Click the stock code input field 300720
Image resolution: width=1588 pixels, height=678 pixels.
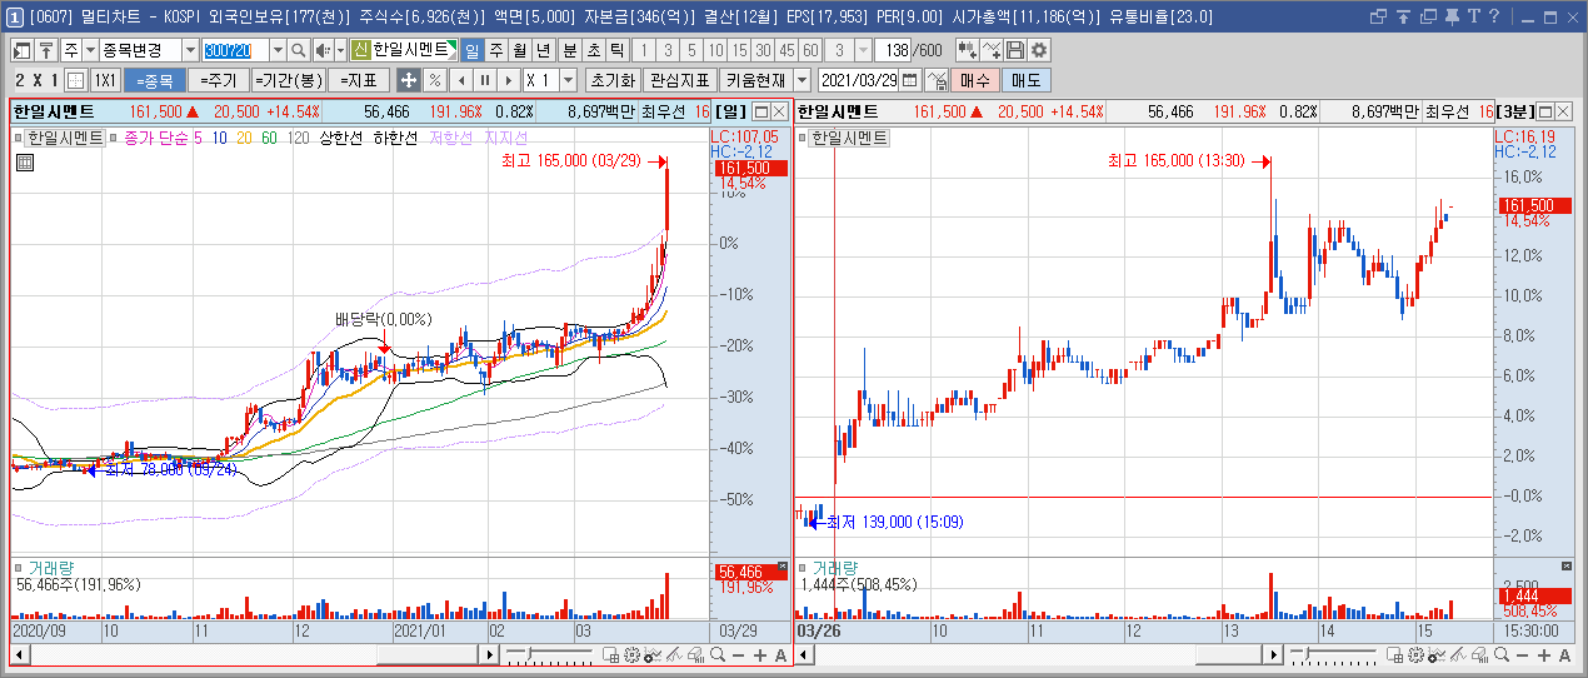[236, 50]
